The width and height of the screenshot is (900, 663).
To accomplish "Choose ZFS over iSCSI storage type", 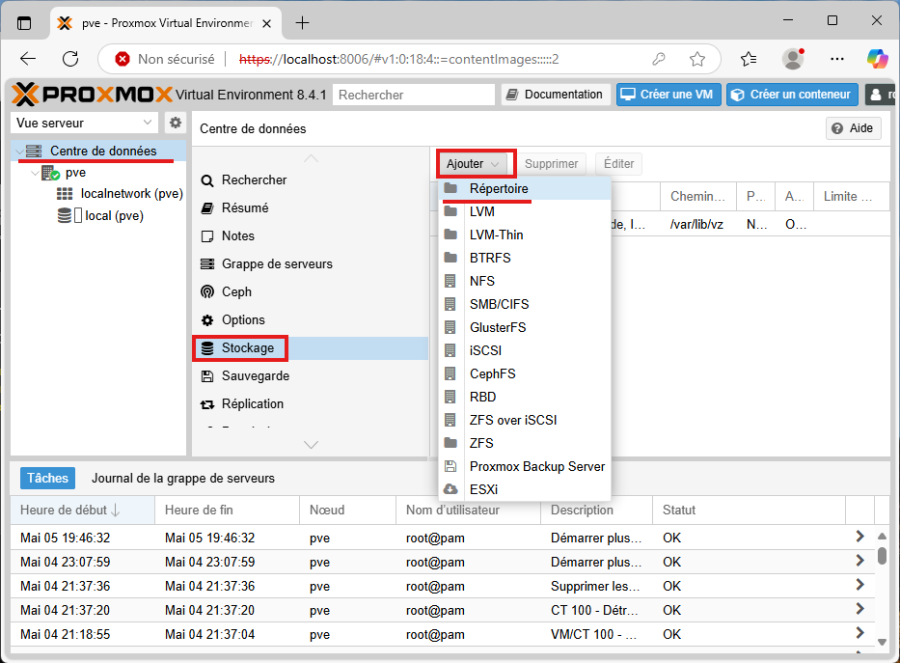I will click(525, 420).
